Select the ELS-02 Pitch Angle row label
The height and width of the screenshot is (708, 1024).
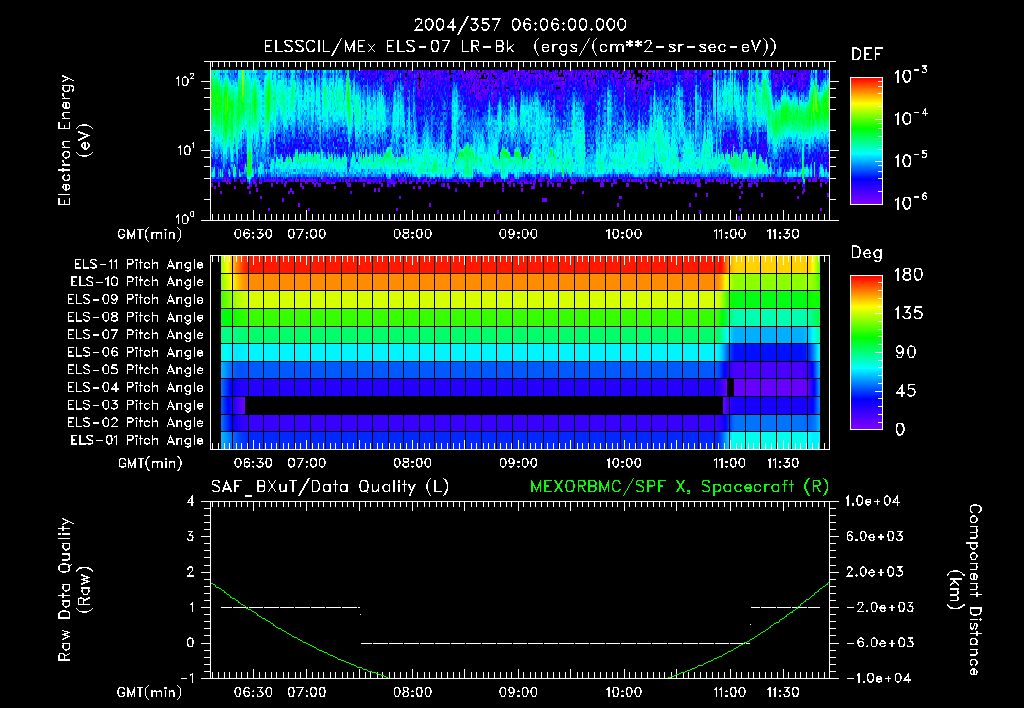136,423
